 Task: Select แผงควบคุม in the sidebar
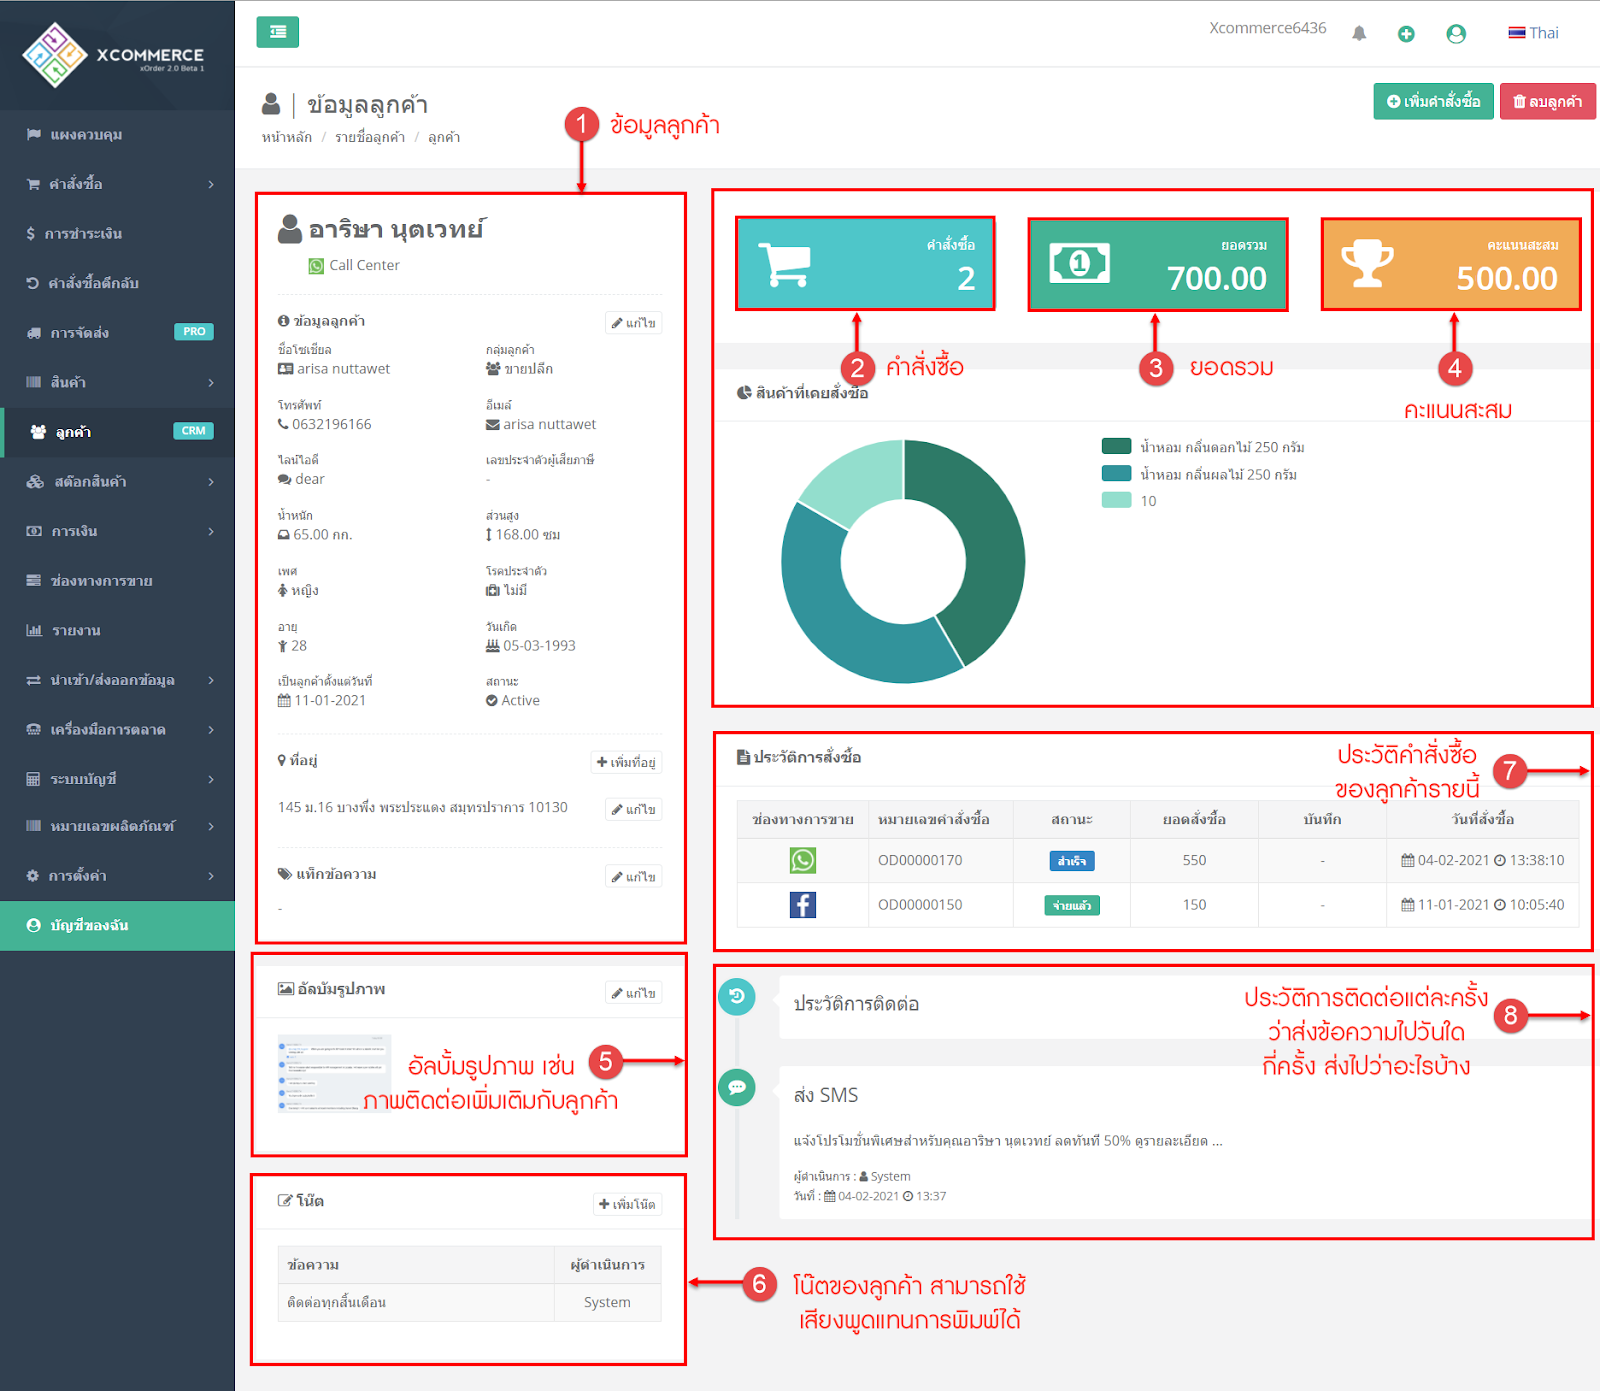tap(75, 134)
